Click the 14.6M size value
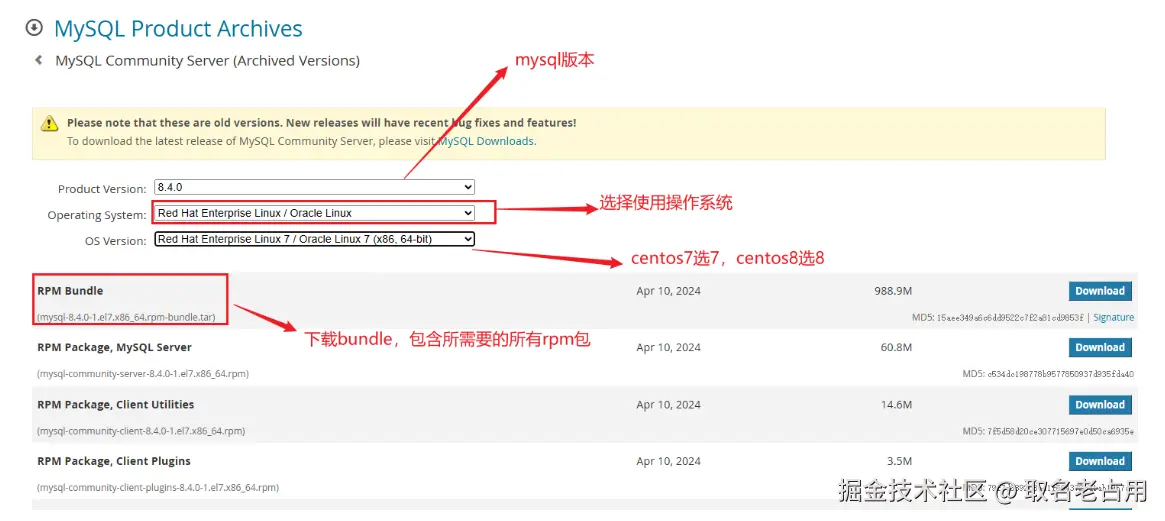The width and height of the screenshot is (1165, 521). click(x=896, y=404)
